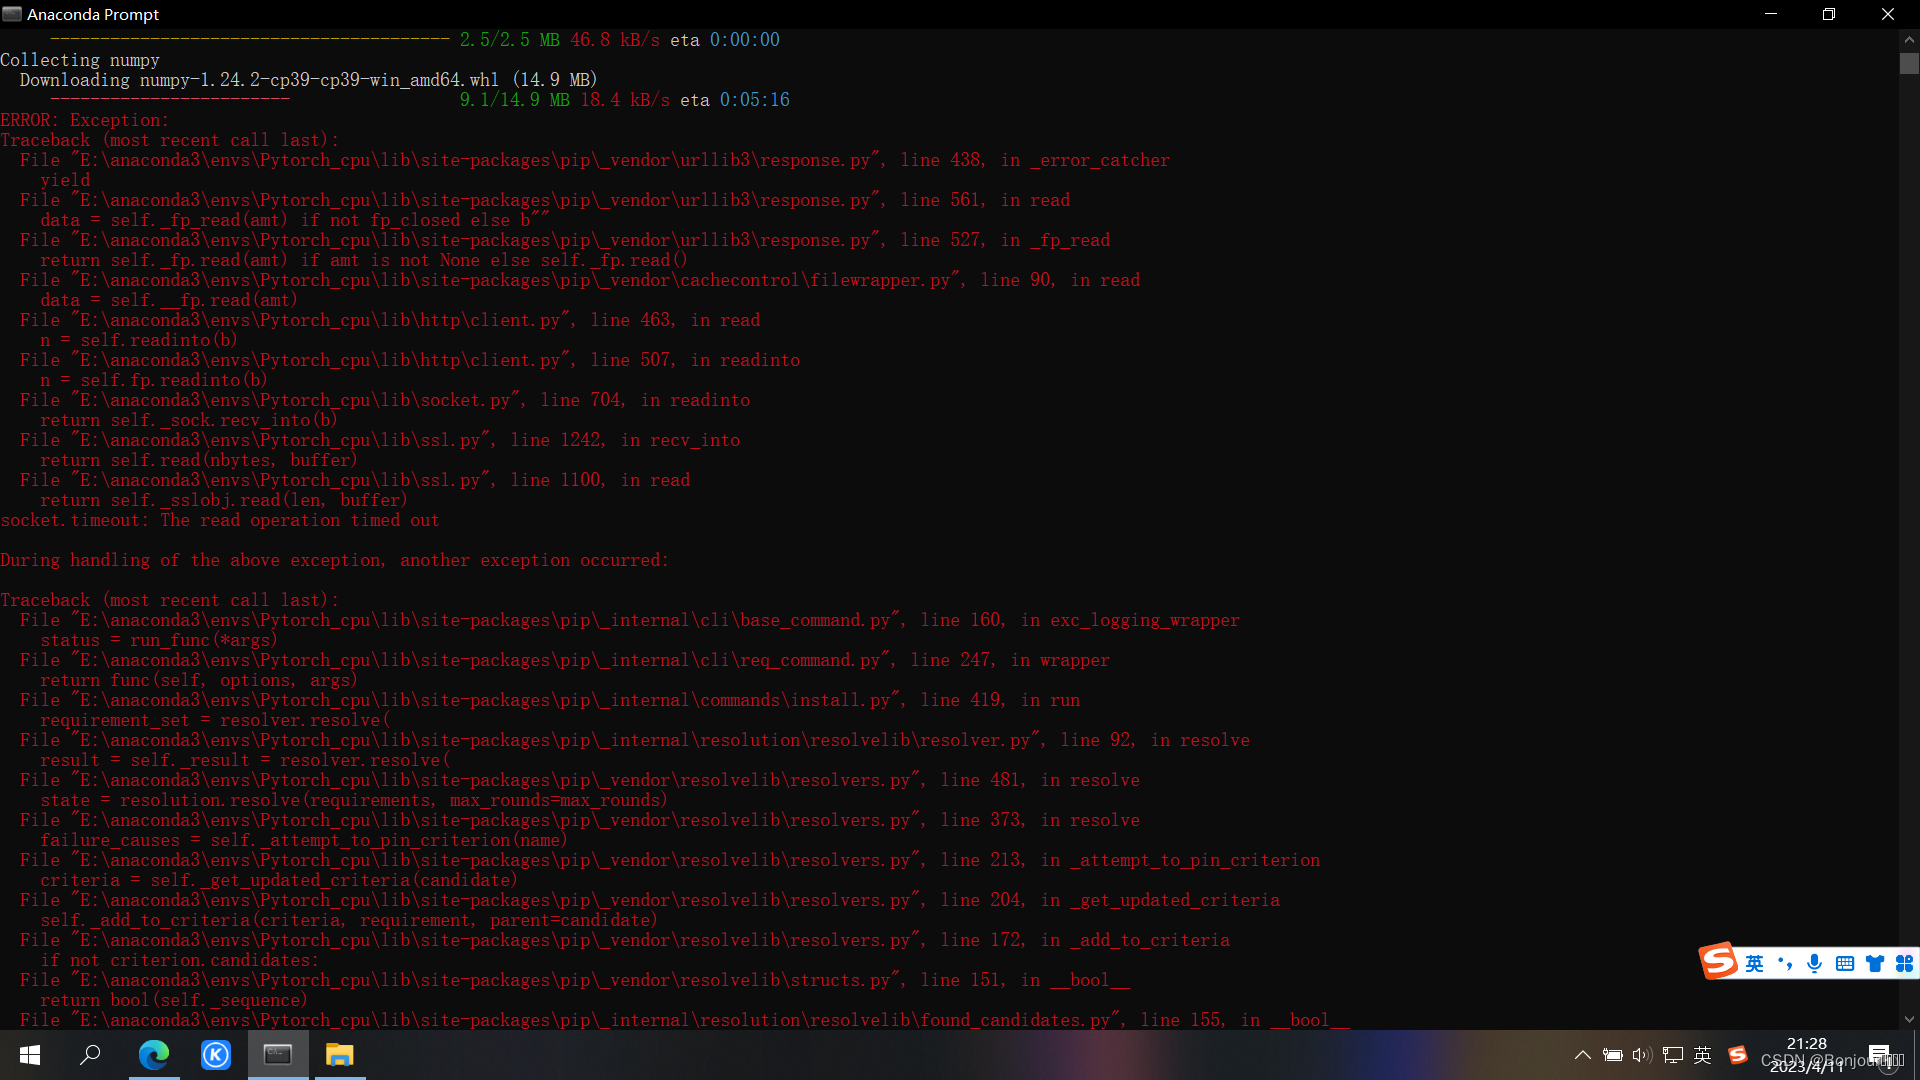Screen dimensions: 1920x1080
Task: Click 'socket.timeout: The read operation timed out'
Action: [x=220, y=520]
